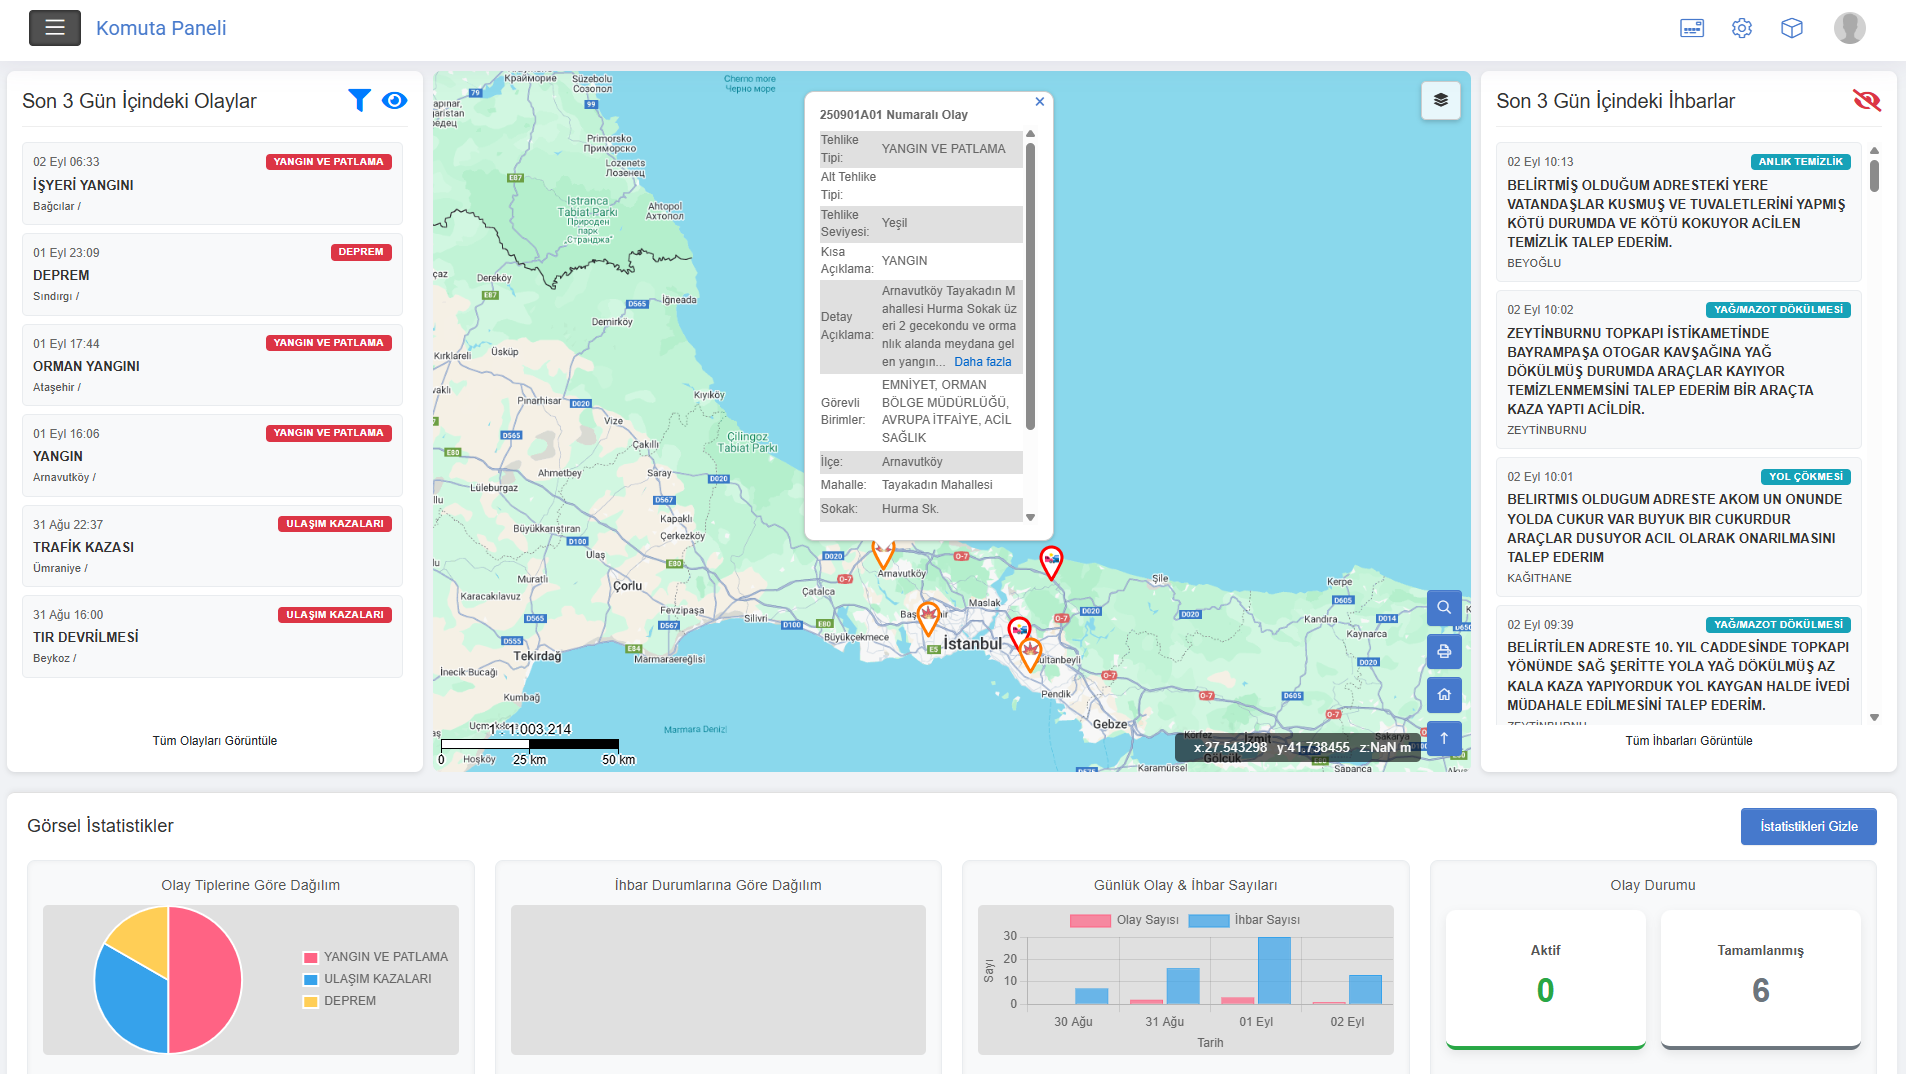The image size is (1906, 1074).
Task: Toggle İhbar Sayısı legend in bar chart
Action: (1244, 920)
